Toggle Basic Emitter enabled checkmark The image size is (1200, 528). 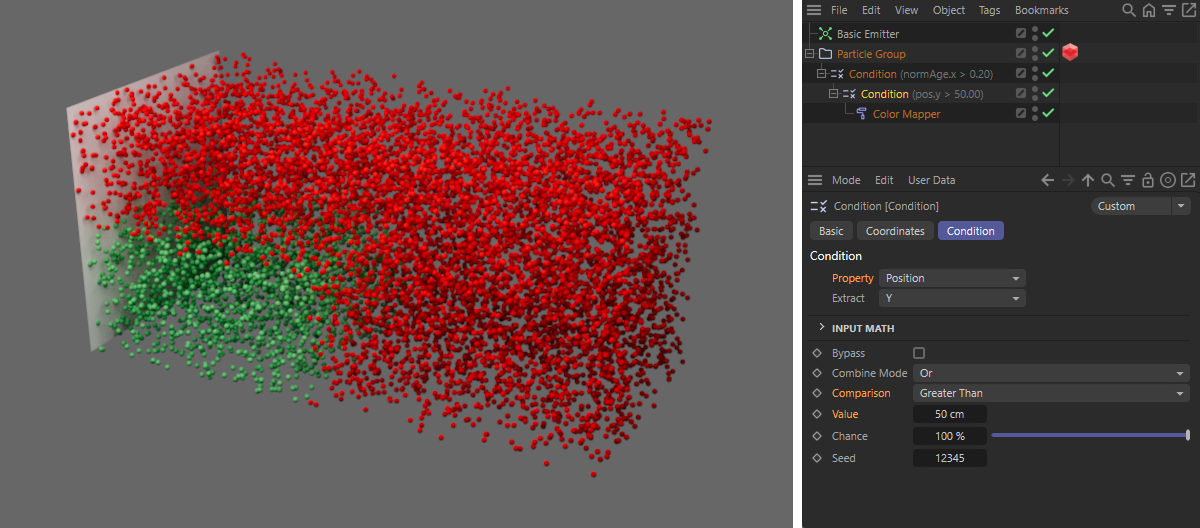[1048, 33]
